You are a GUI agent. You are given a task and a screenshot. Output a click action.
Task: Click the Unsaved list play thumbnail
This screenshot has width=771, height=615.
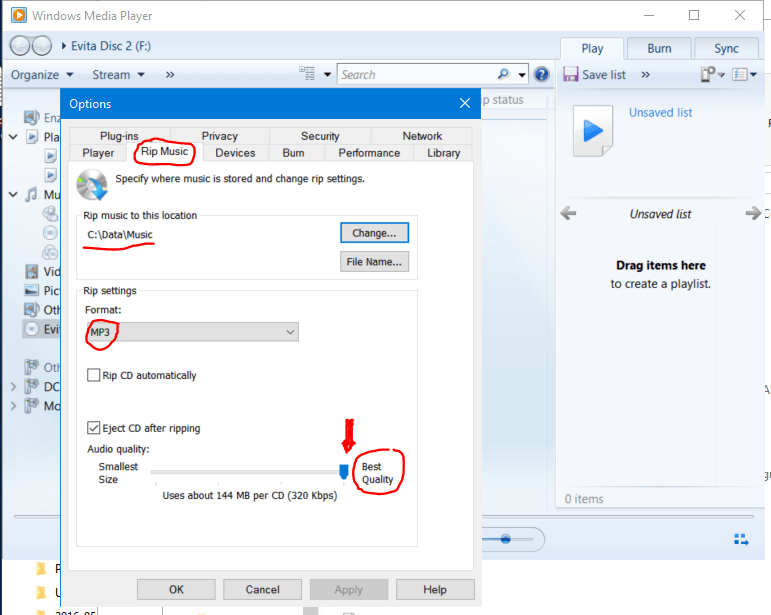(x=592, y=131)
